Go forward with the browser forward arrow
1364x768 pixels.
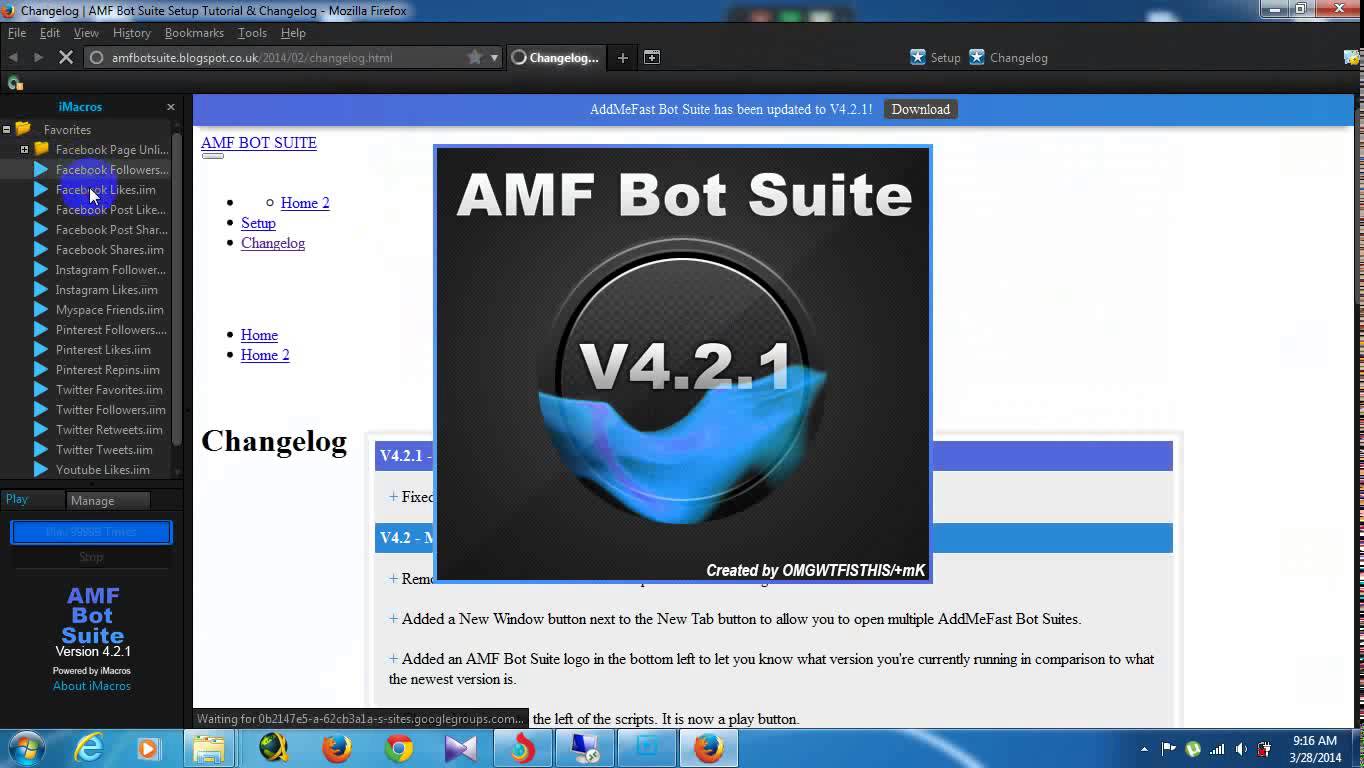(38, 58)
